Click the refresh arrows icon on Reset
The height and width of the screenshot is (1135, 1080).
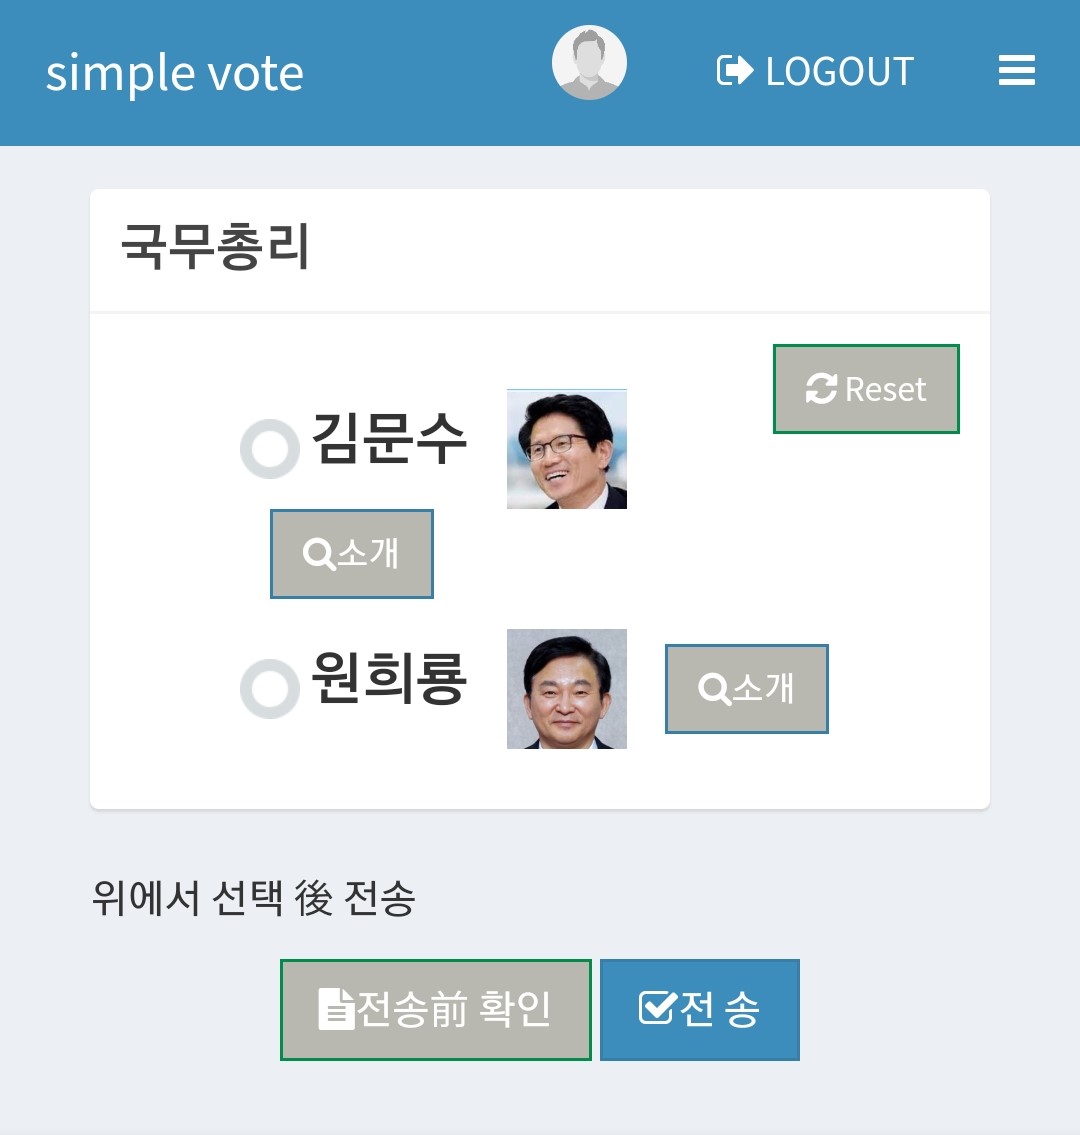tap(821, 389)
